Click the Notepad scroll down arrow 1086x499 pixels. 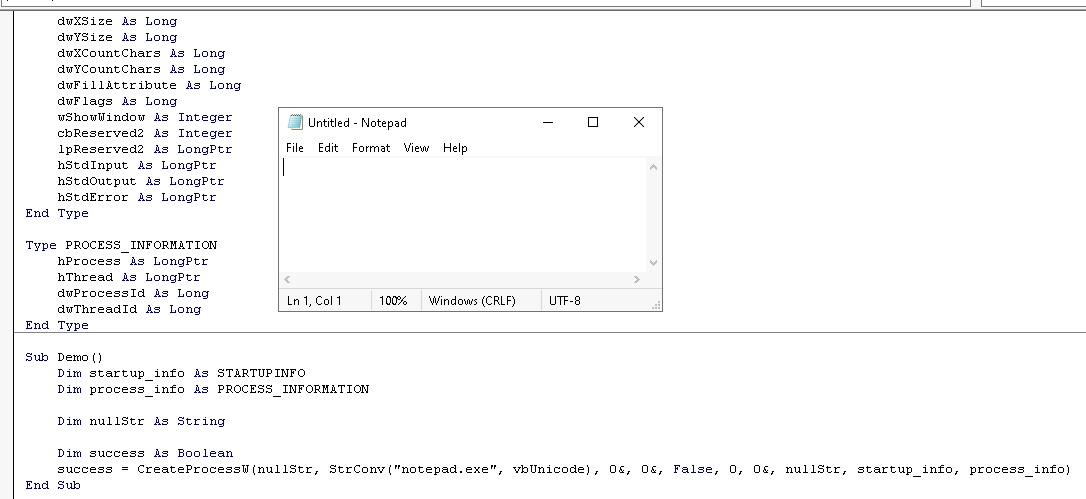pyautogui.click(x=654, y=263)
